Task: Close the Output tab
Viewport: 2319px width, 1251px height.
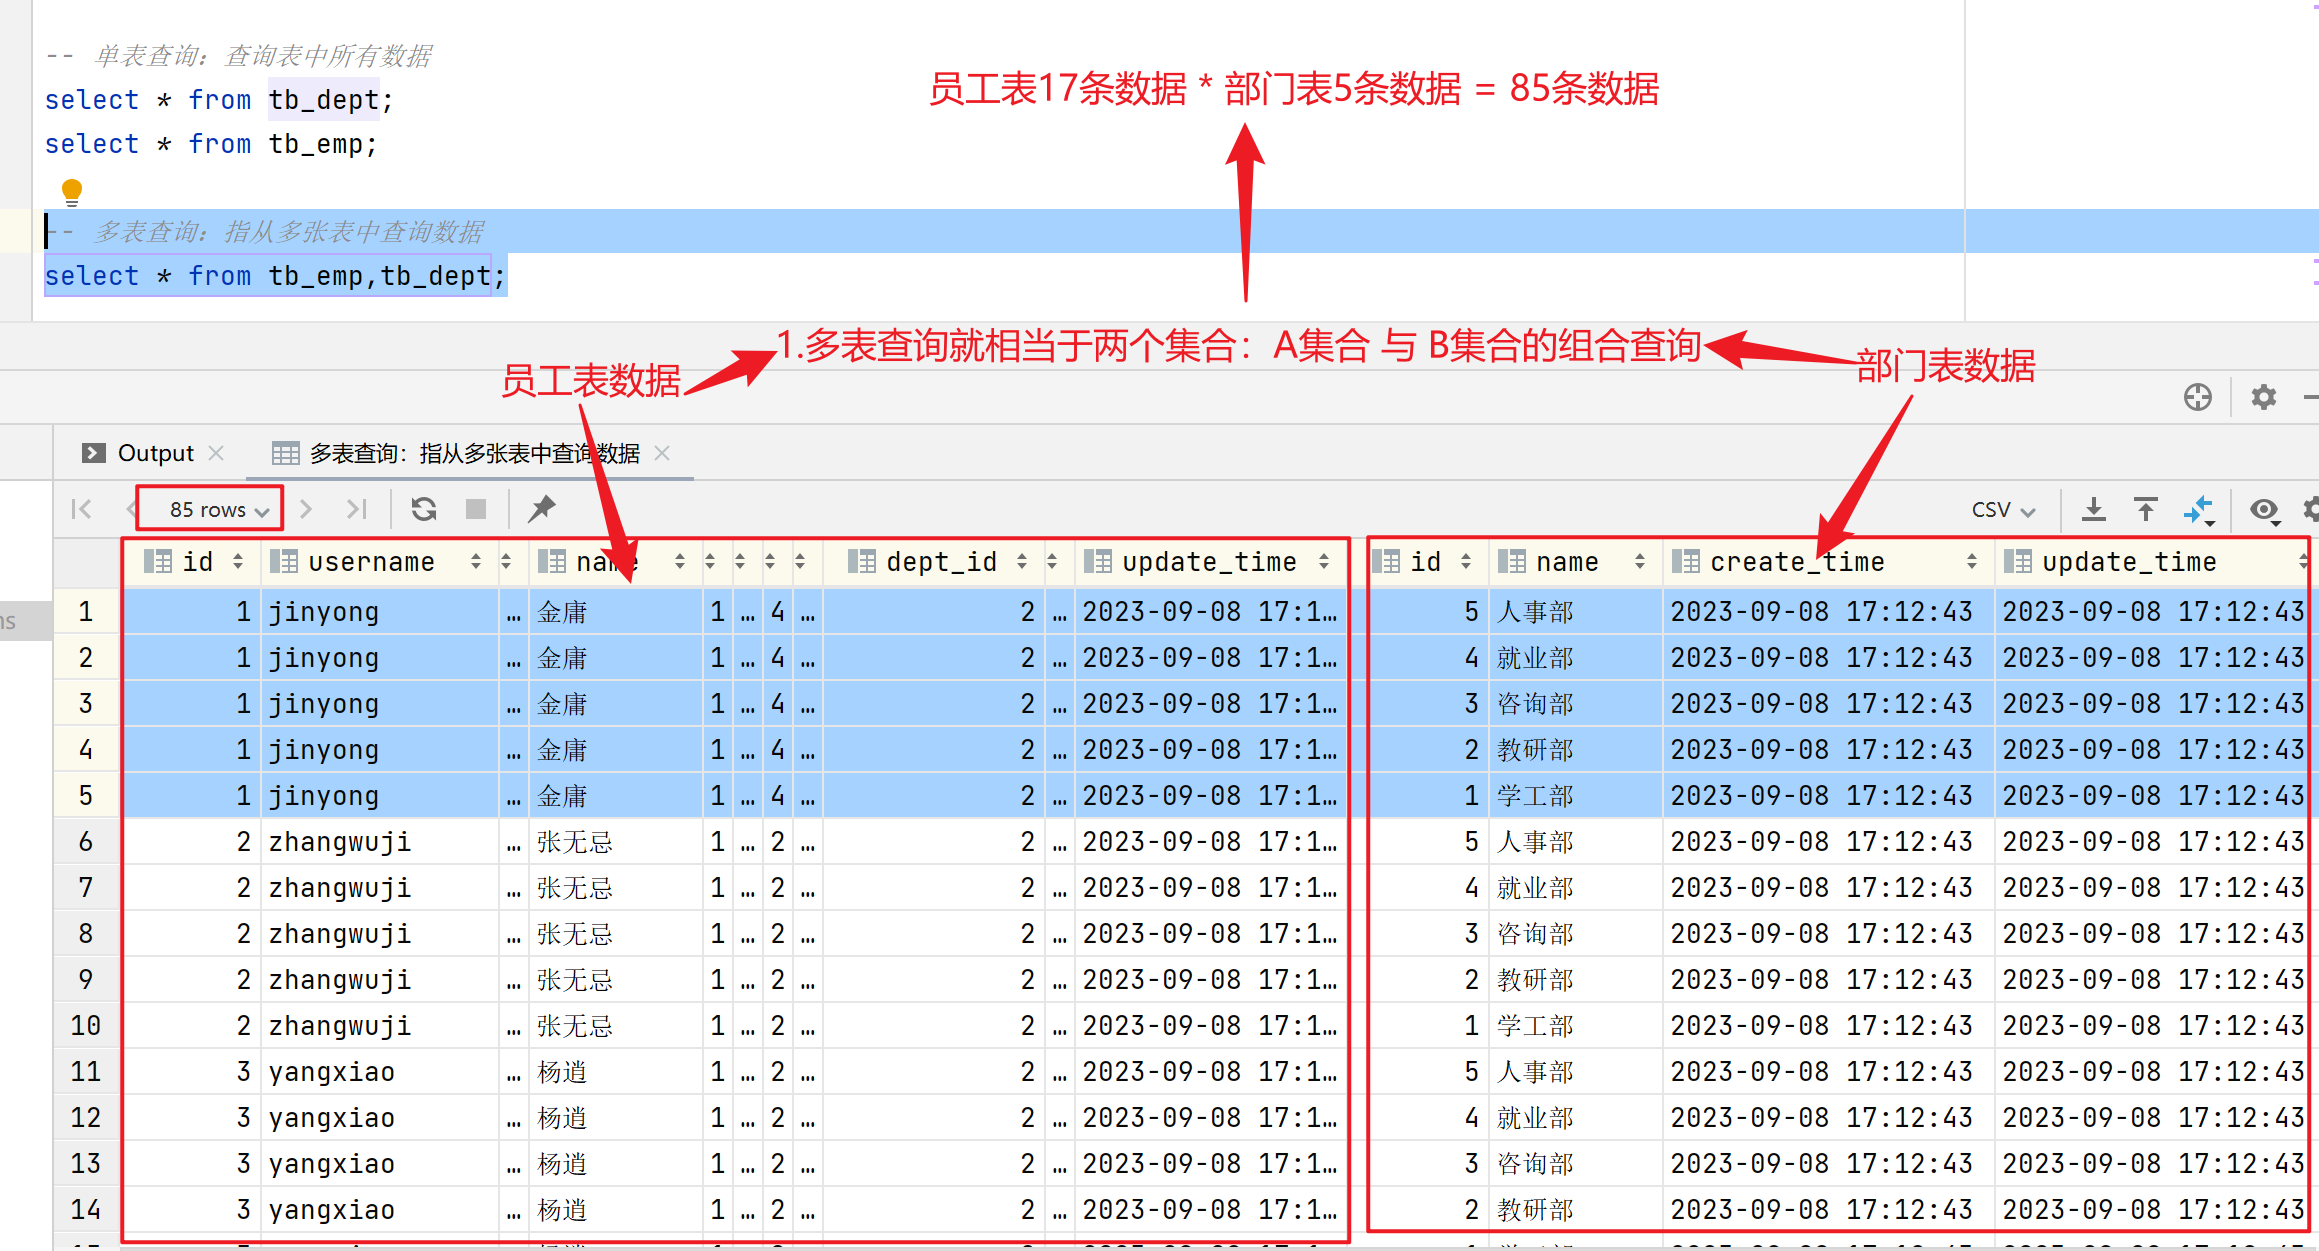Action: tap(216, 453)
